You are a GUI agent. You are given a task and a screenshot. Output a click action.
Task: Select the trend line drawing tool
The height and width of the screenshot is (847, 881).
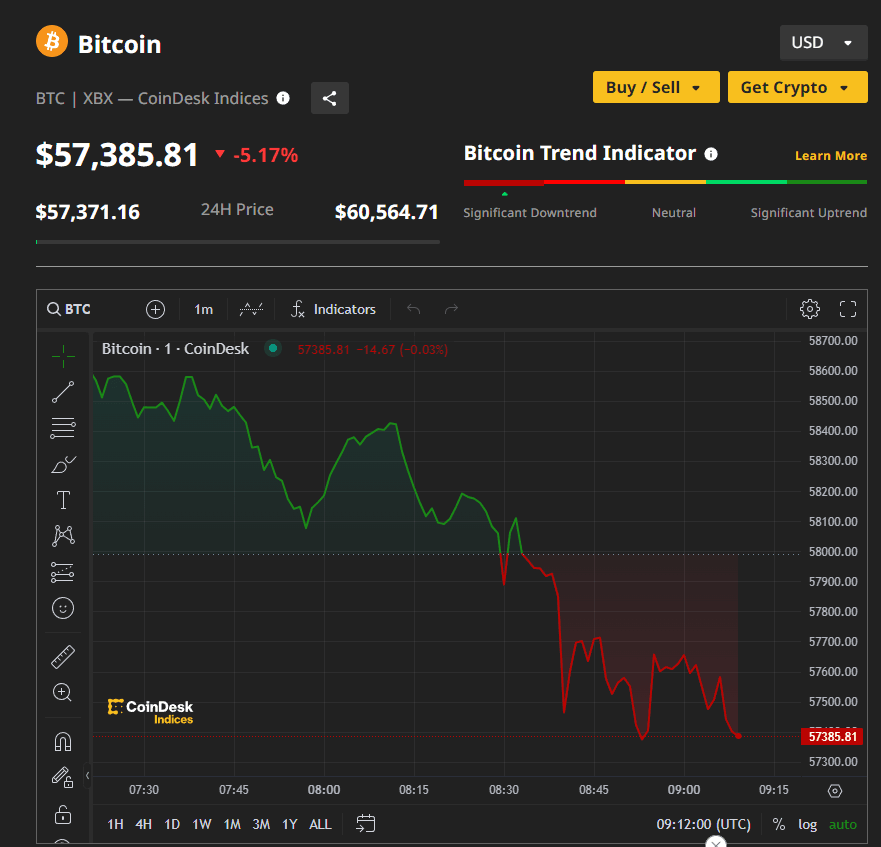point(63,392)
